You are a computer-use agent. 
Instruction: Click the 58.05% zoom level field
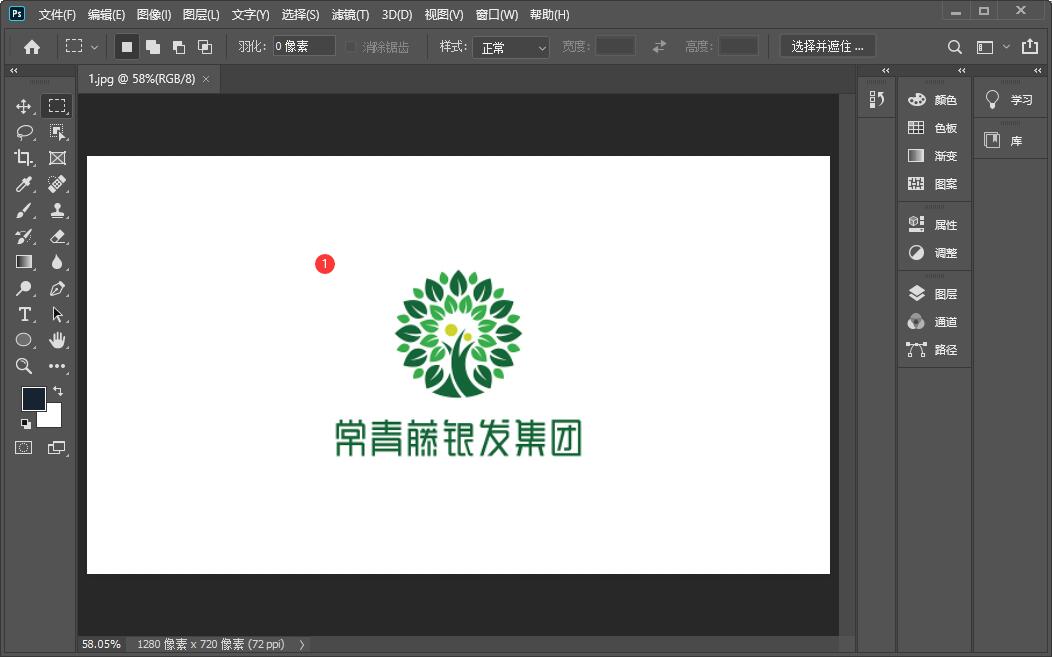coord(101,644)
